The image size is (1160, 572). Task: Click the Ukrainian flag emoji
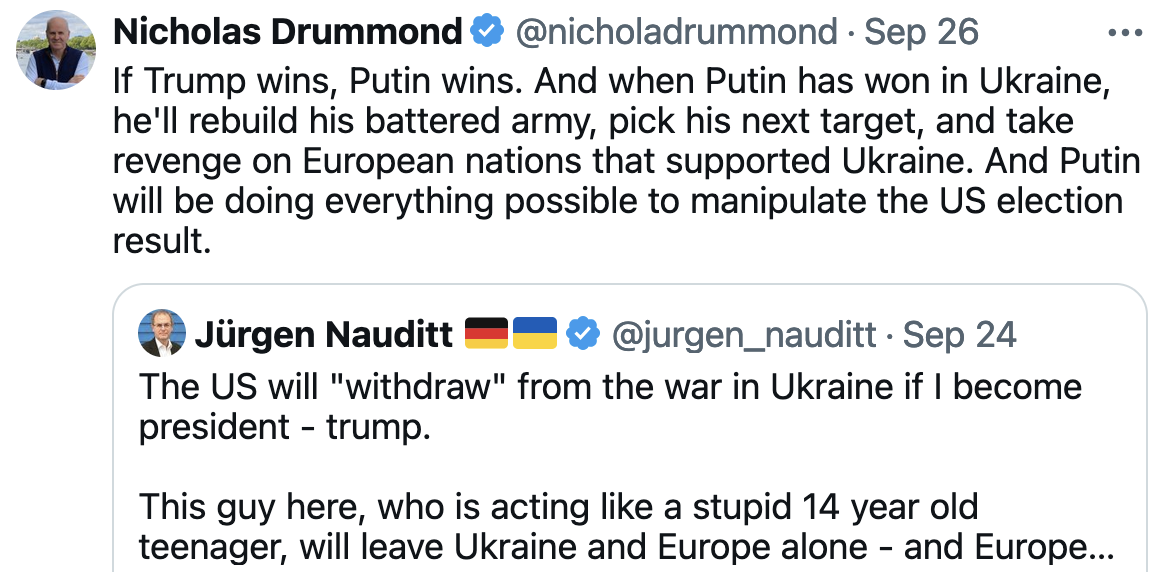[x=535, y=333]
